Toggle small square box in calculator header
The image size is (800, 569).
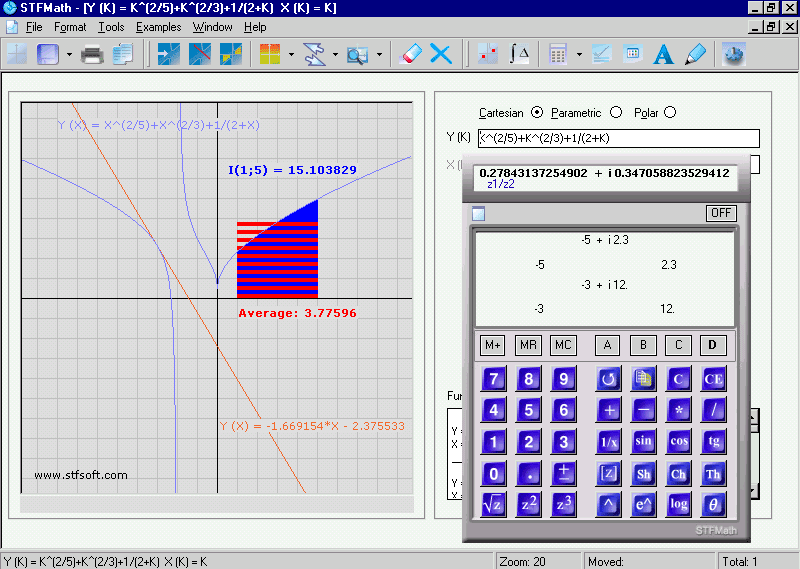click(479, 213)
